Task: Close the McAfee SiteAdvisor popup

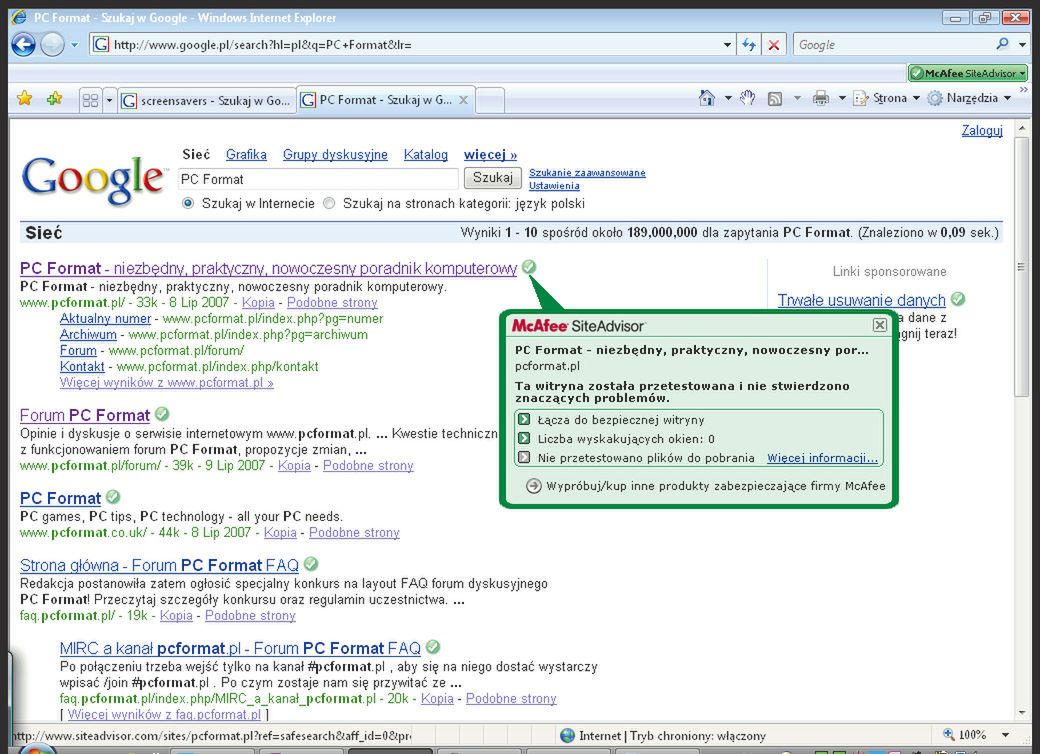Action: coord(879,325)
